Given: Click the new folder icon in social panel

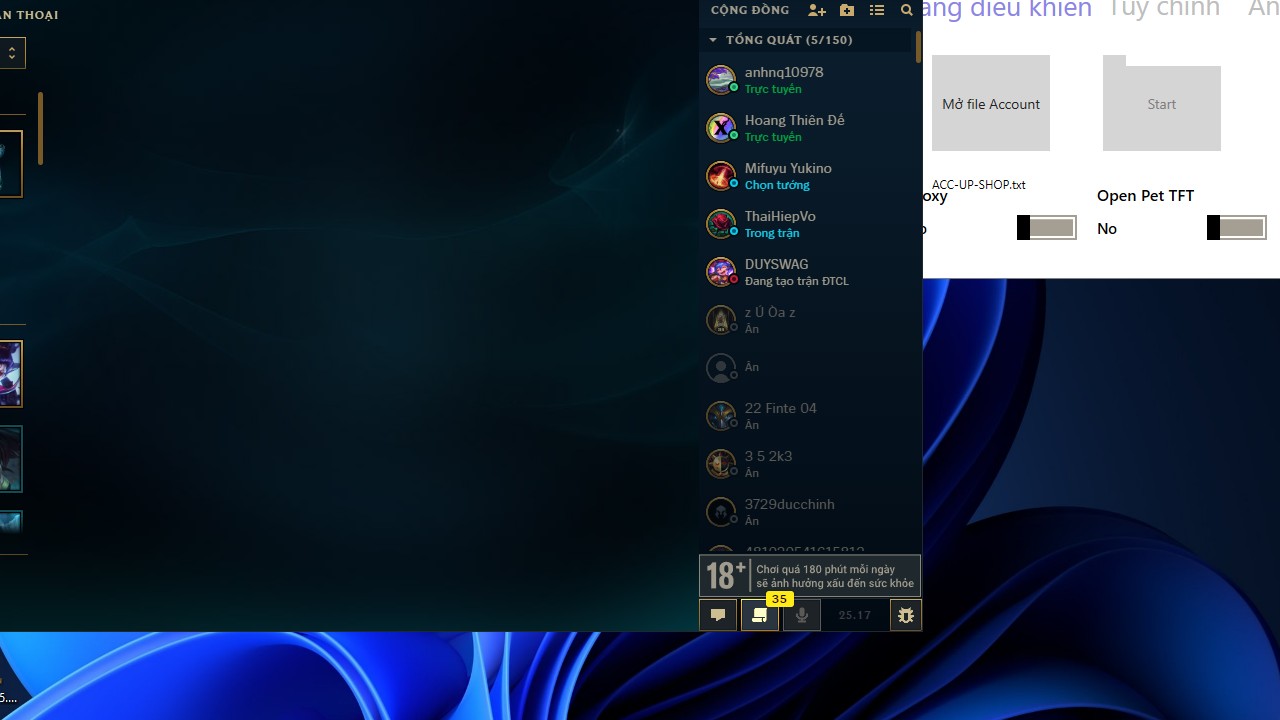Looking at the screenshot, I should click(x=847, y=10).
